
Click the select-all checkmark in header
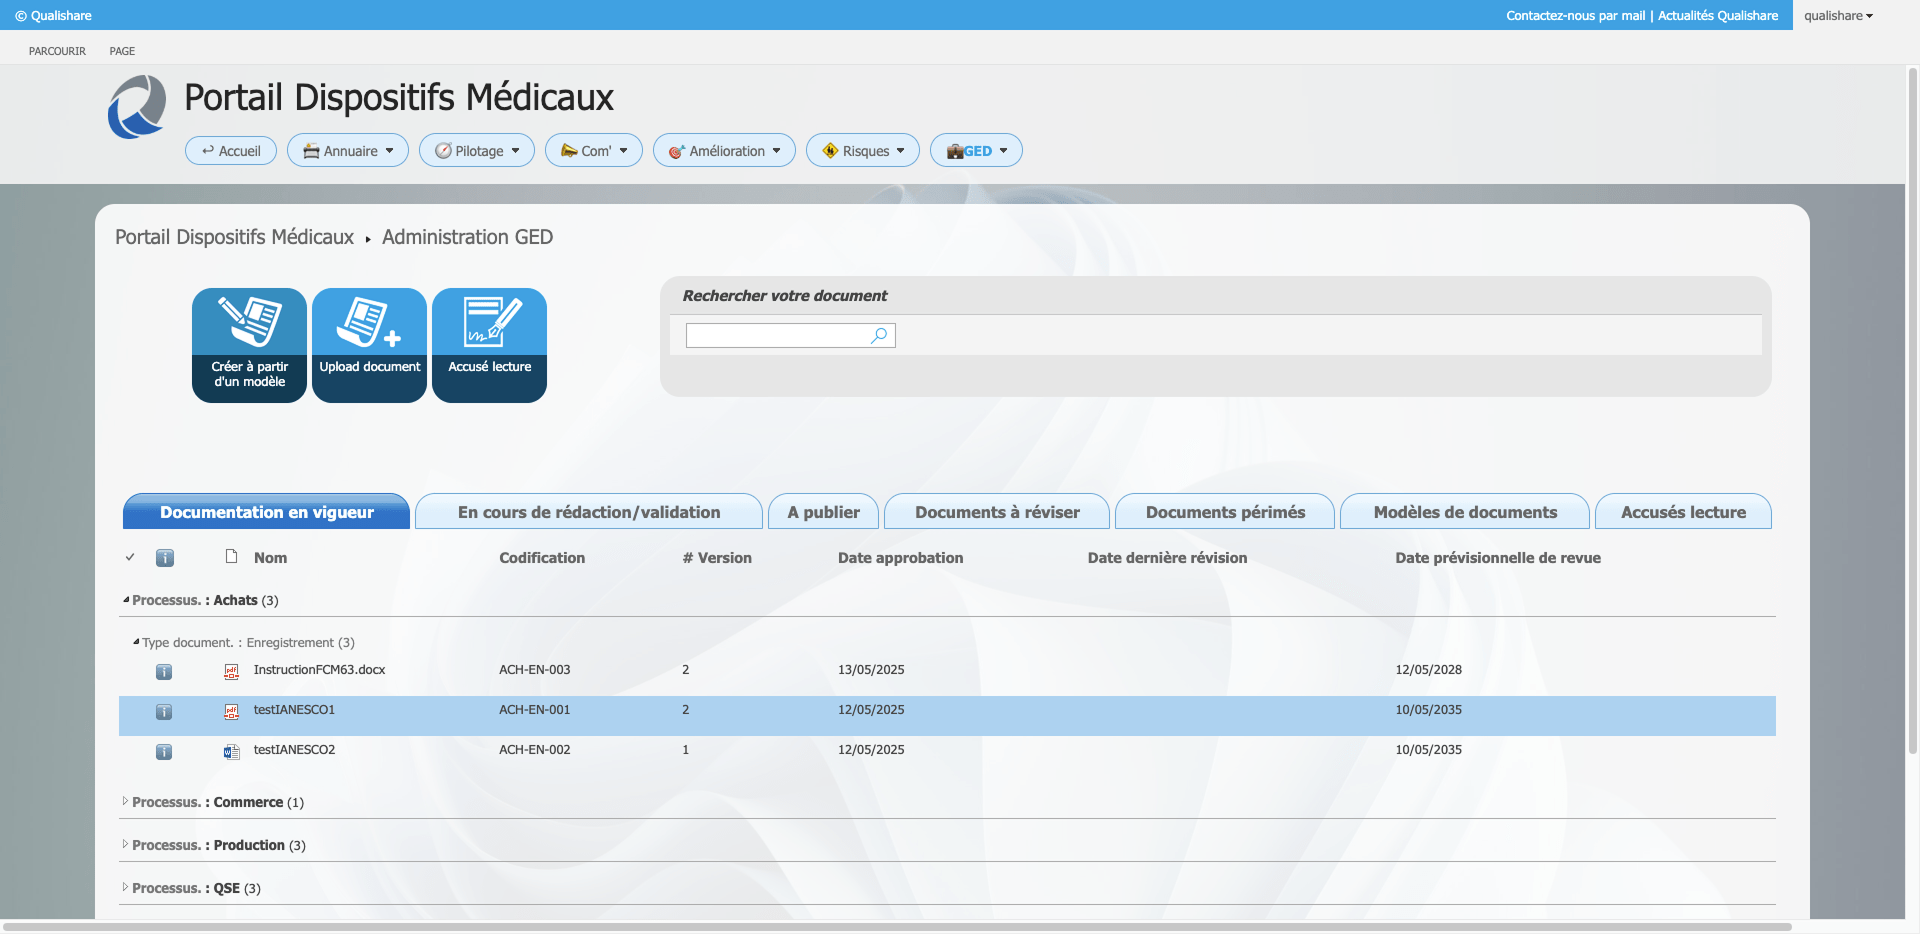coord(130,557)
